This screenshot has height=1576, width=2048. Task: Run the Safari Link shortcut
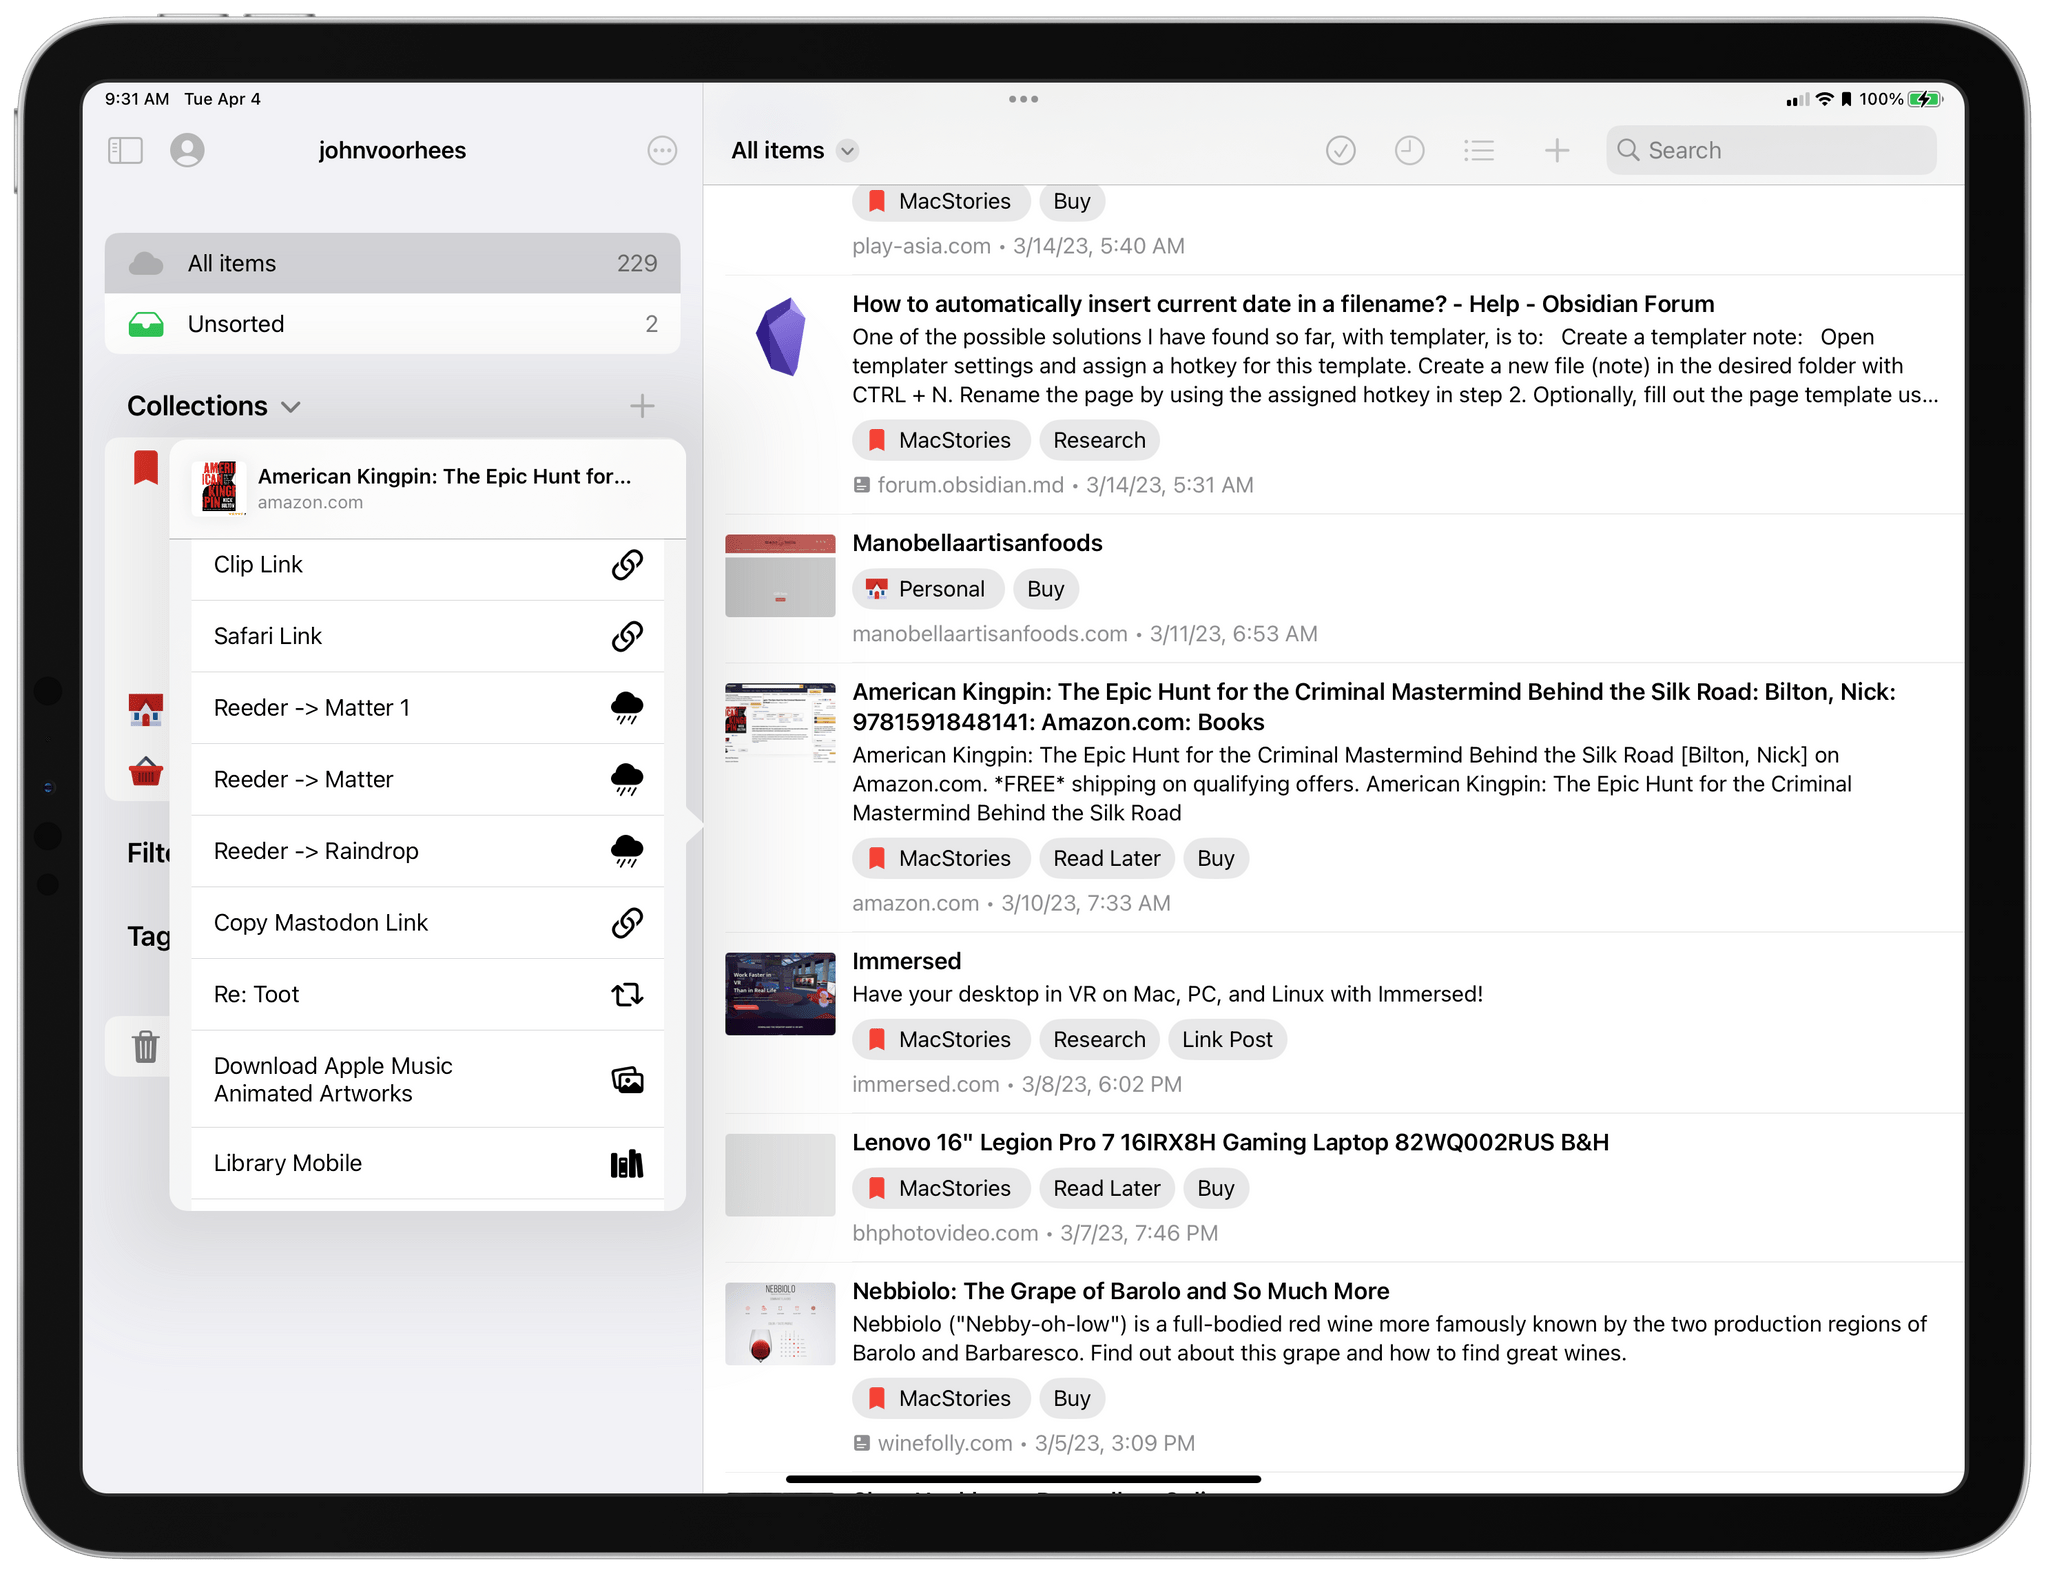coord(427,636)
